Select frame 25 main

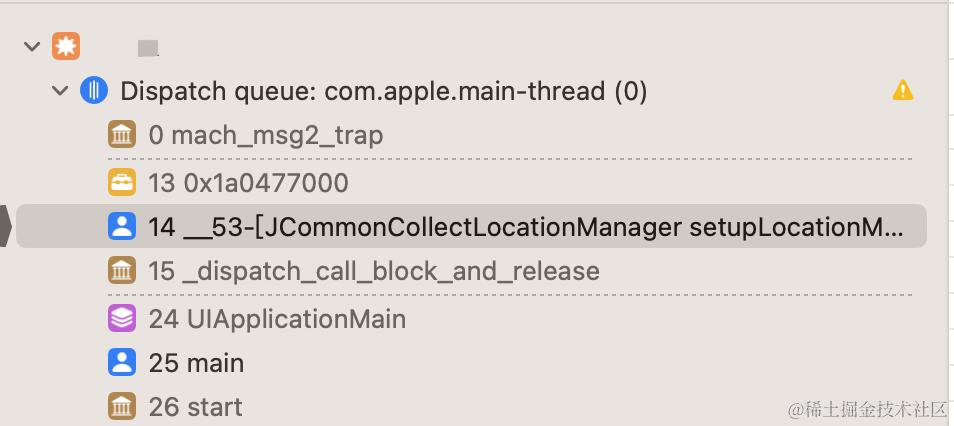(472, 363)
